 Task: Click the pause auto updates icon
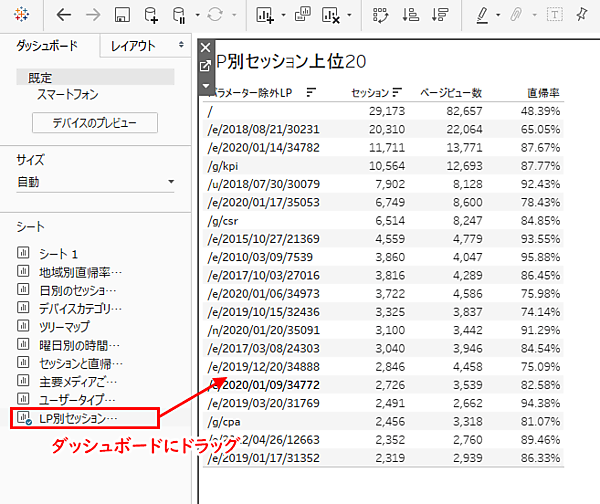(179, 15)
